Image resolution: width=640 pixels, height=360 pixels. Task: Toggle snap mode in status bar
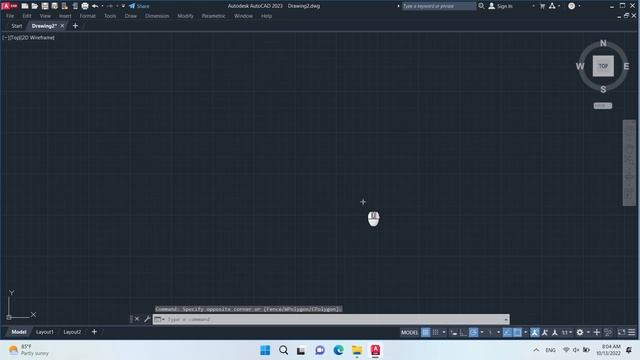[x=436, y=333]
